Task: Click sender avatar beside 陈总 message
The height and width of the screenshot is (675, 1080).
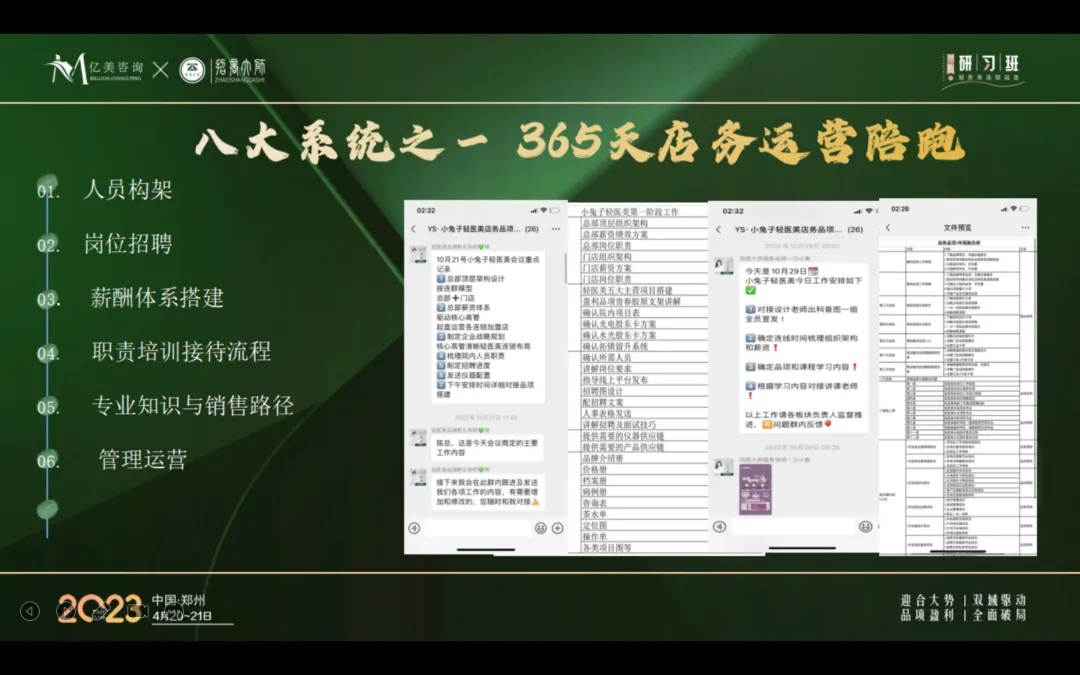Action: click(x=418, y=437)
